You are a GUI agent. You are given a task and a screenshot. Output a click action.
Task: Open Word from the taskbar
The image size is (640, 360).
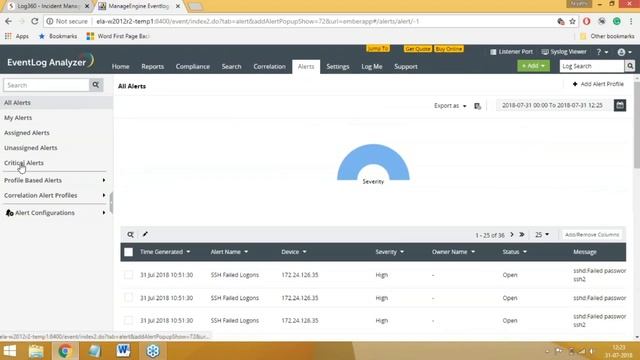coord(123,351)
